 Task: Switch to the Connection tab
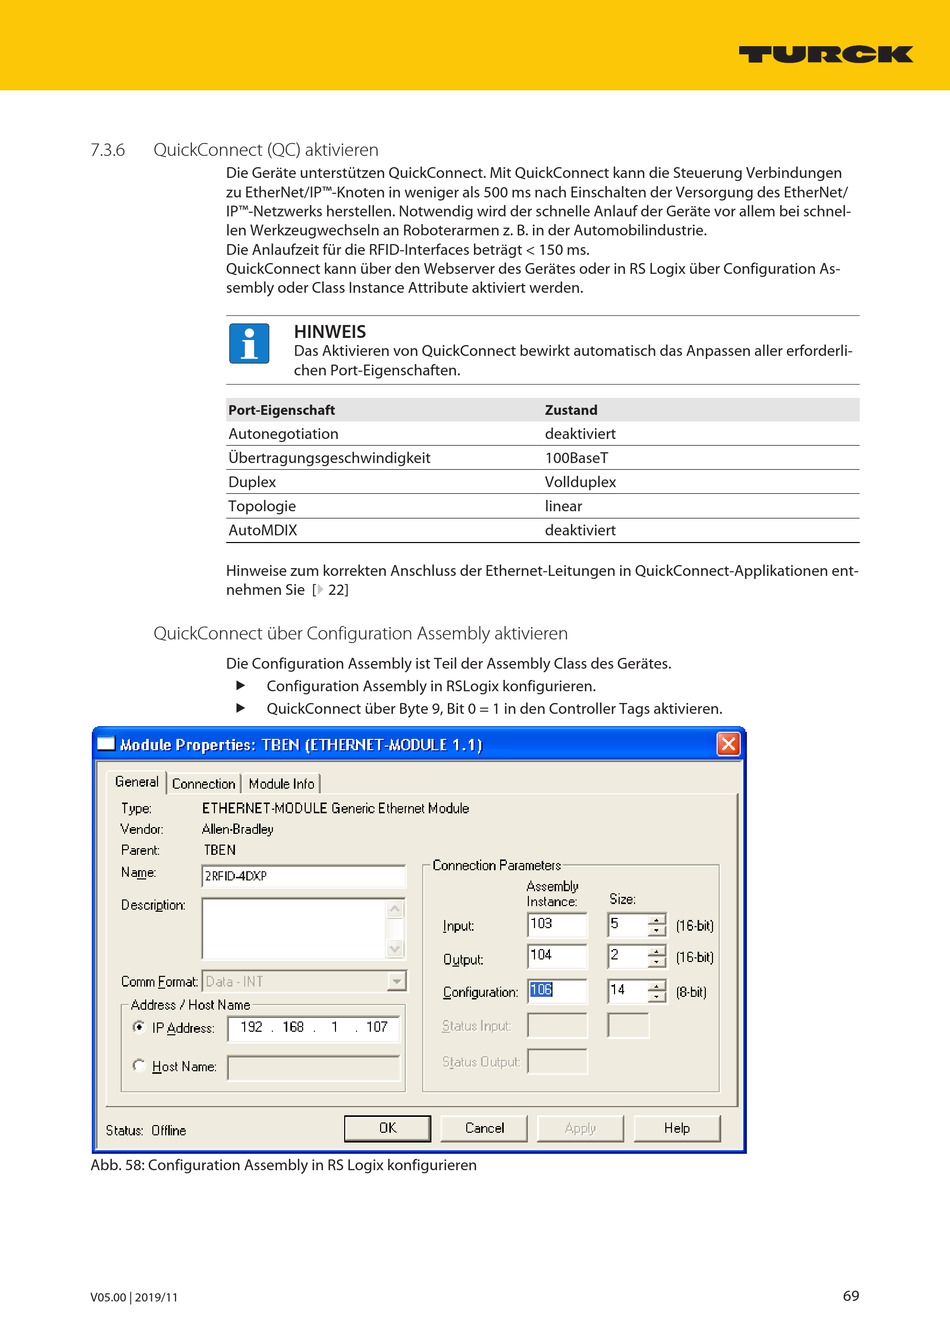click(204, 784)
